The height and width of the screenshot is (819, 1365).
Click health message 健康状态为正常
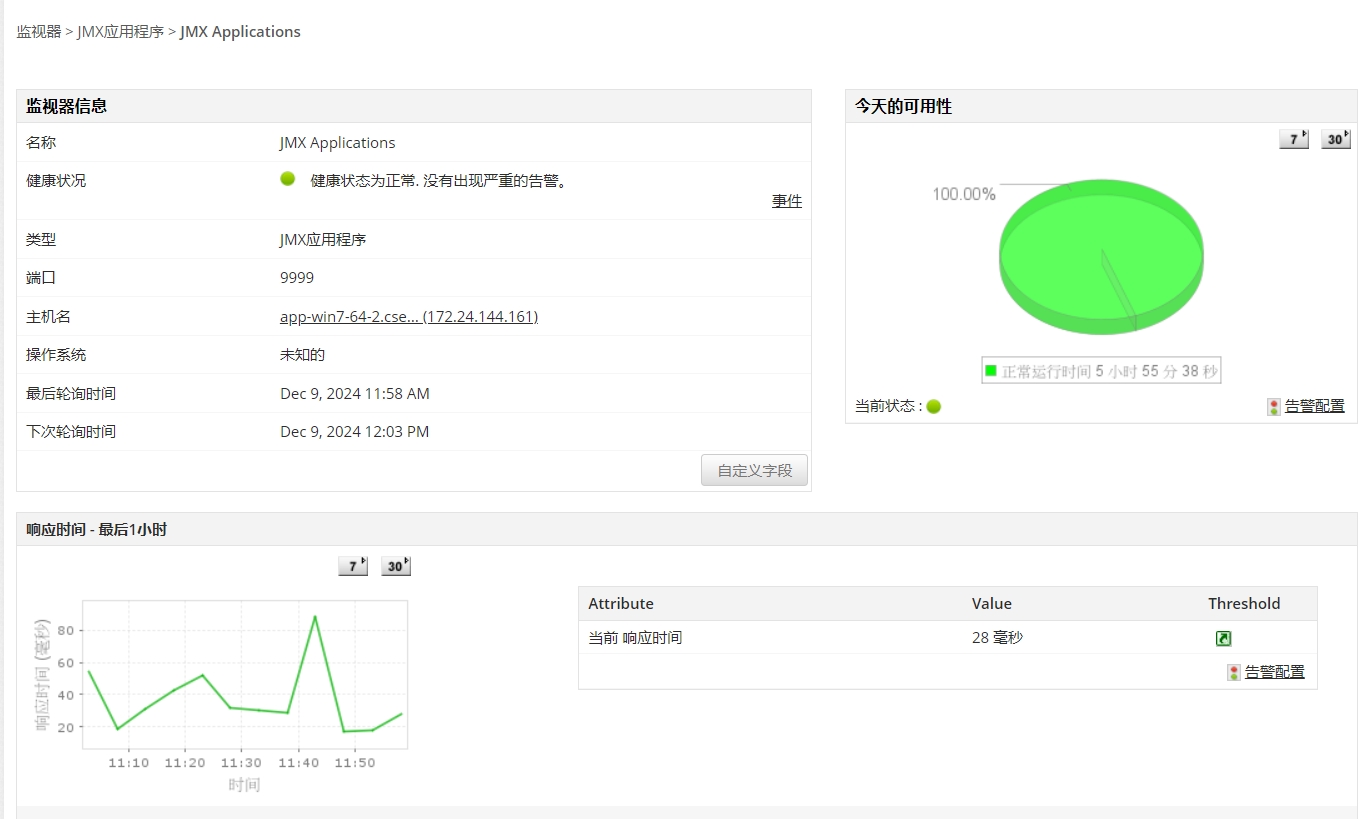pyautogui.click(x=439, y=180)
